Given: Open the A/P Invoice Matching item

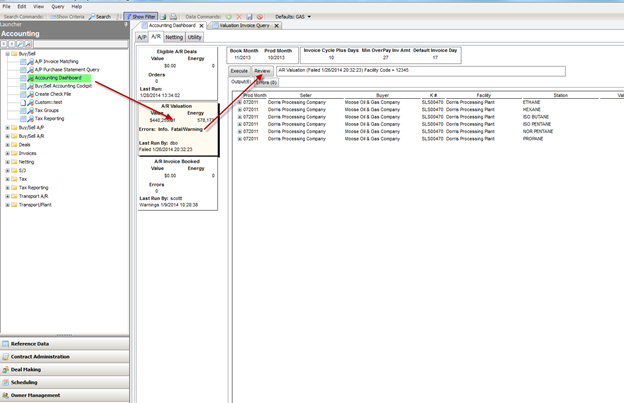Looking at the screenshot, I should pyautogui.click(x=56, y=61).
